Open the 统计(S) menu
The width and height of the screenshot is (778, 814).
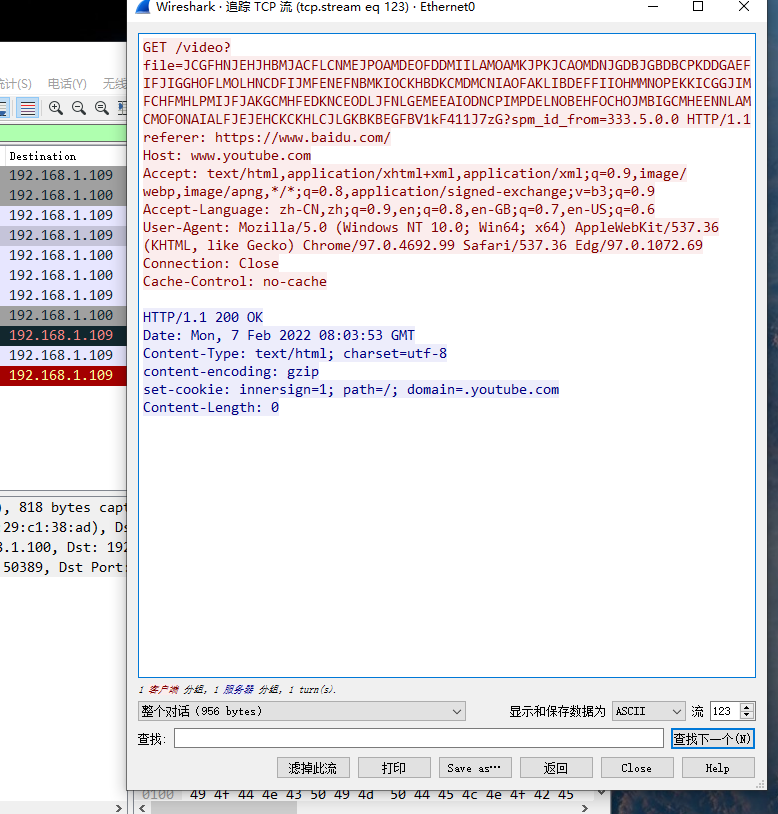tap(14, 83)
